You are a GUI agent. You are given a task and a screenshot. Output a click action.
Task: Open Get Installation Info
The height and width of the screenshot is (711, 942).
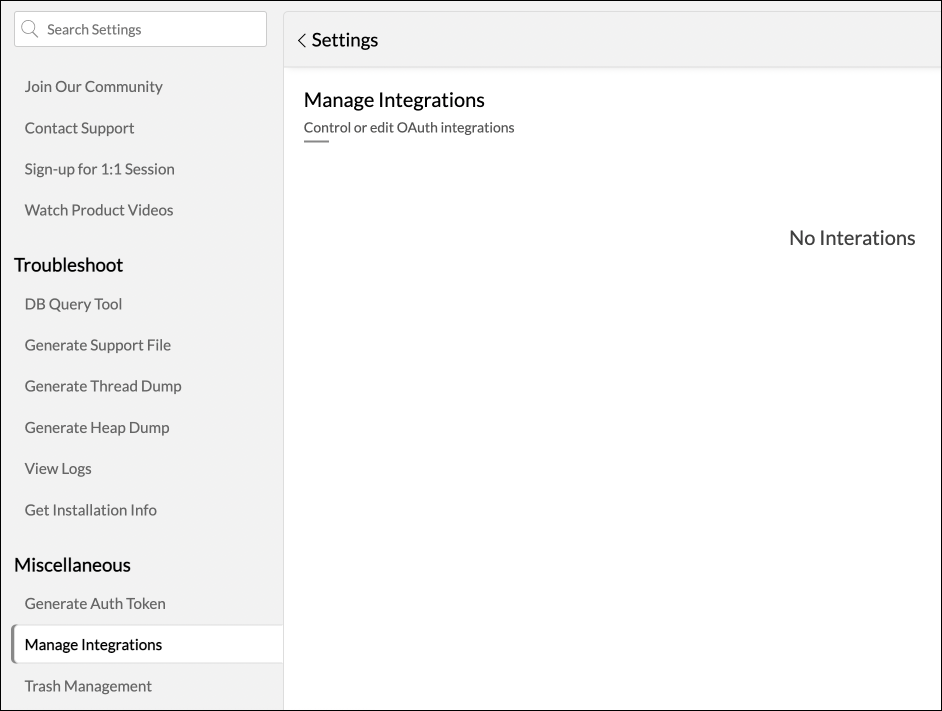coord(90,510)
